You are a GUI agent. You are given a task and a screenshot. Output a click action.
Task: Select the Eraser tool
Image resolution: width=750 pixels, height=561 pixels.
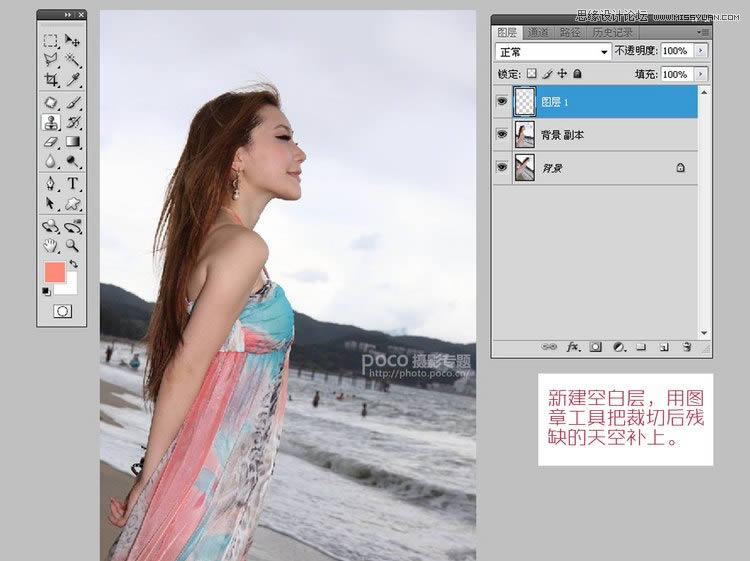pyautogui.click(x=51, y=142)
